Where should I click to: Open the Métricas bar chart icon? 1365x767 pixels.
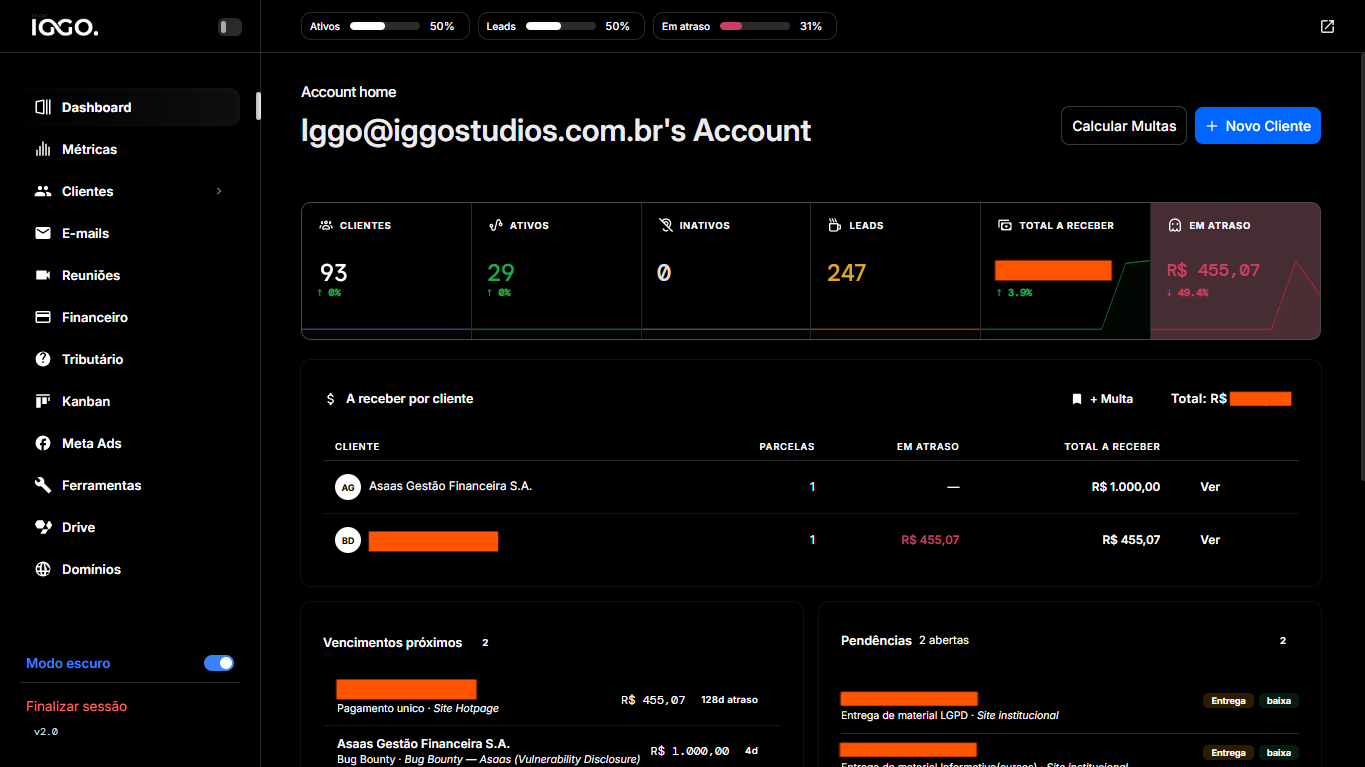pyautogui.click(x=43, y=149)
